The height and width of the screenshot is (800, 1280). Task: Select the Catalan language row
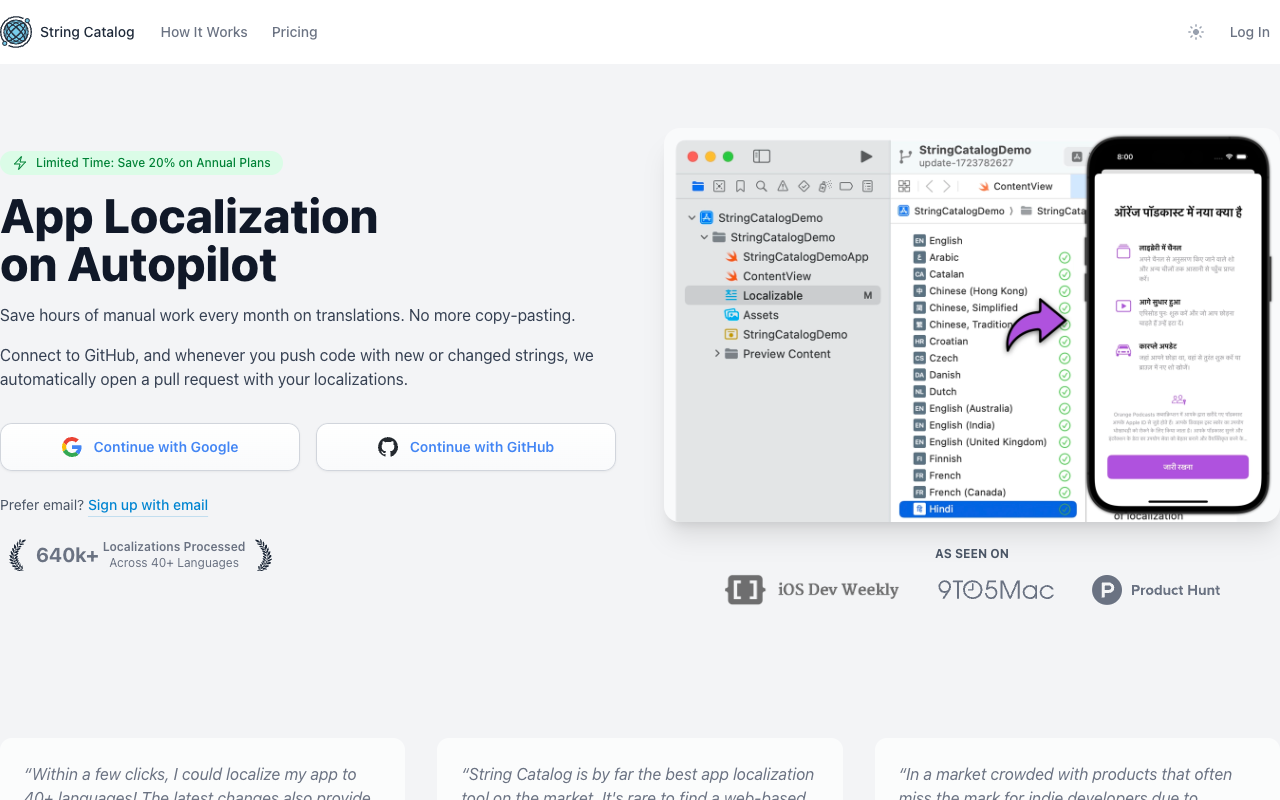click(x=992, y=274)
